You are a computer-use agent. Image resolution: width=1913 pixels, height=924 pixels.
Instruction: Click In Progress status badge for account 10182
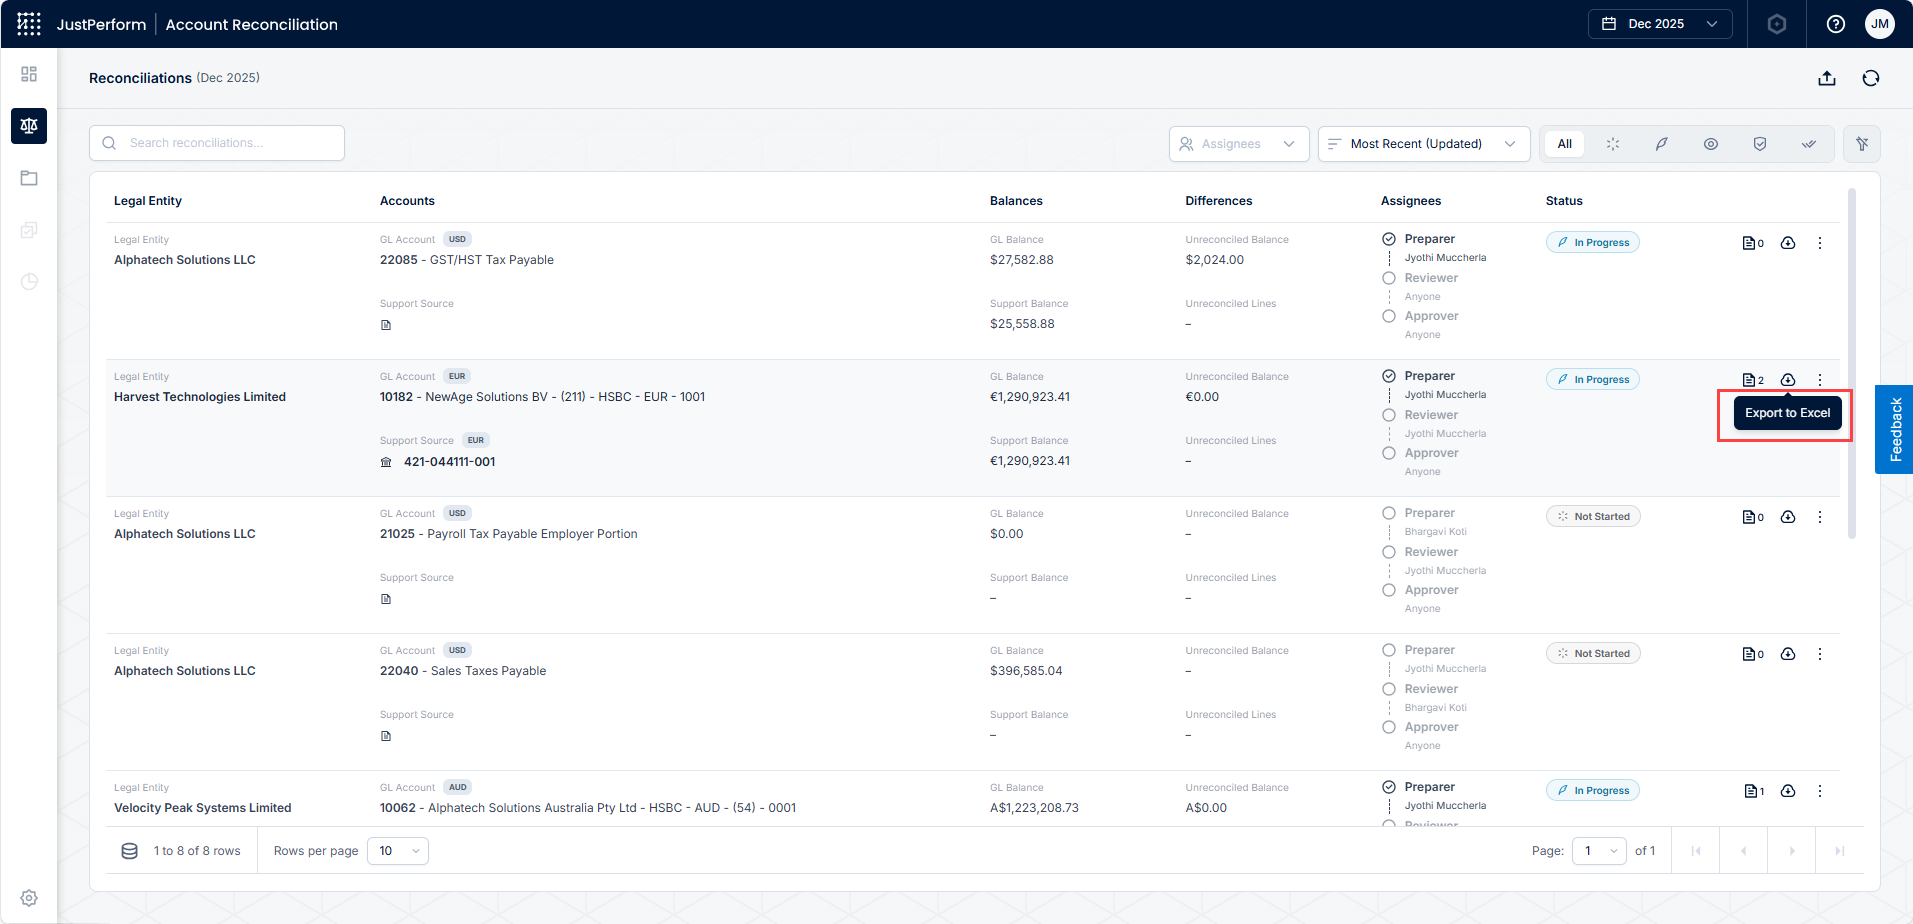pos(1593,380)
